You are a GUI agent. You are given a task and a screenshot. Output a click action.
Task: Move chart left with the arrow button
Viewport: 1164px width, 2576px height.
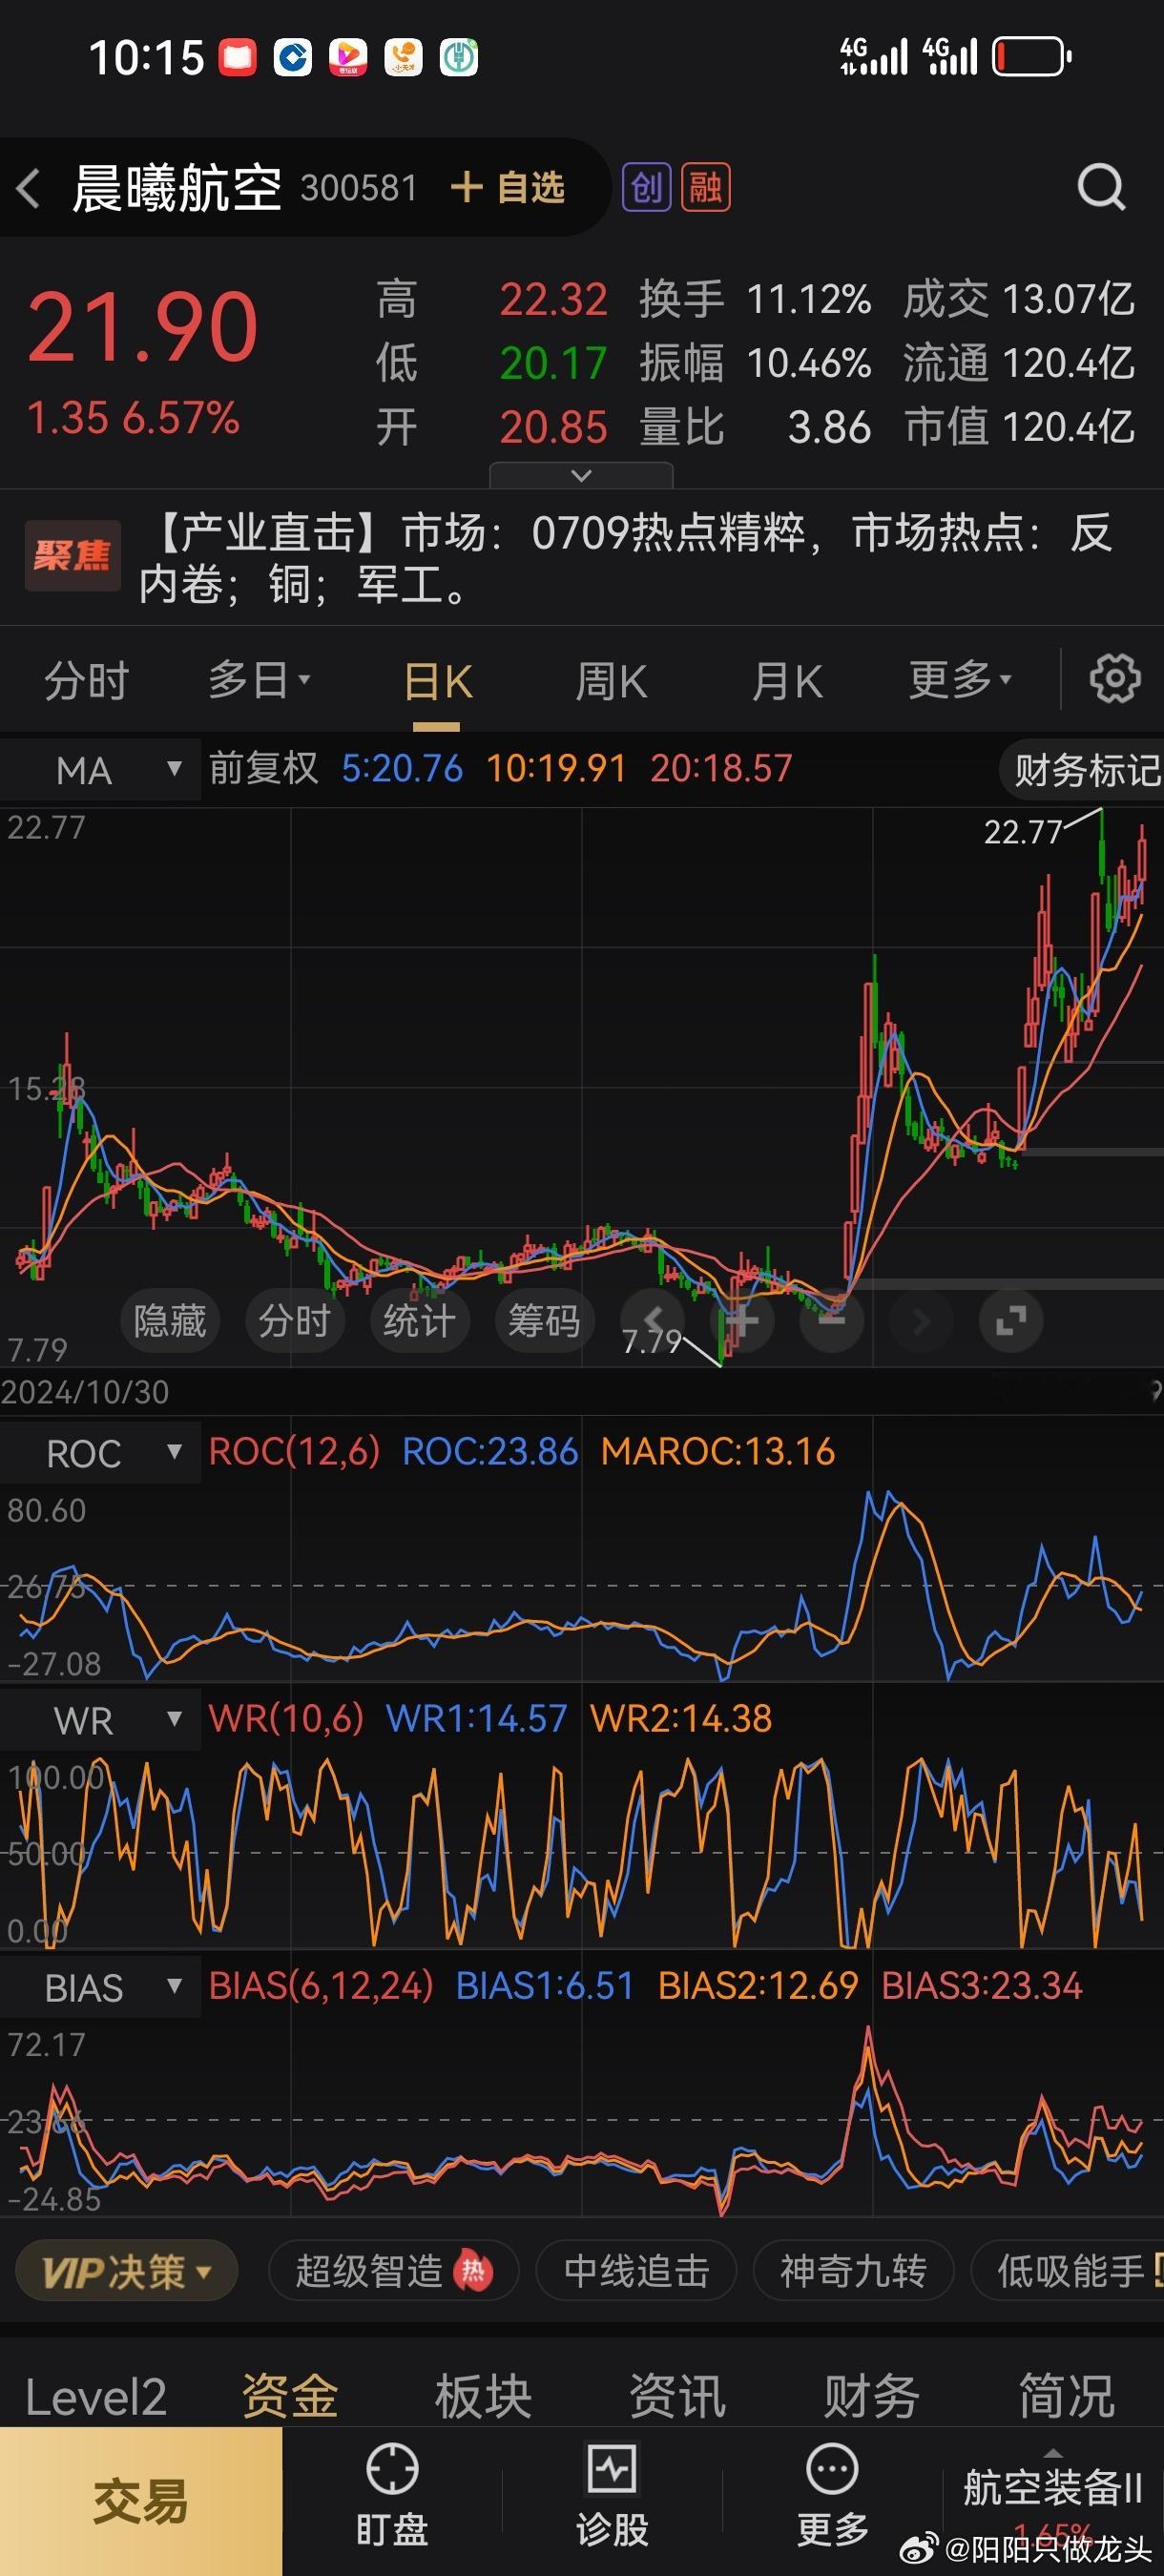652,1321
